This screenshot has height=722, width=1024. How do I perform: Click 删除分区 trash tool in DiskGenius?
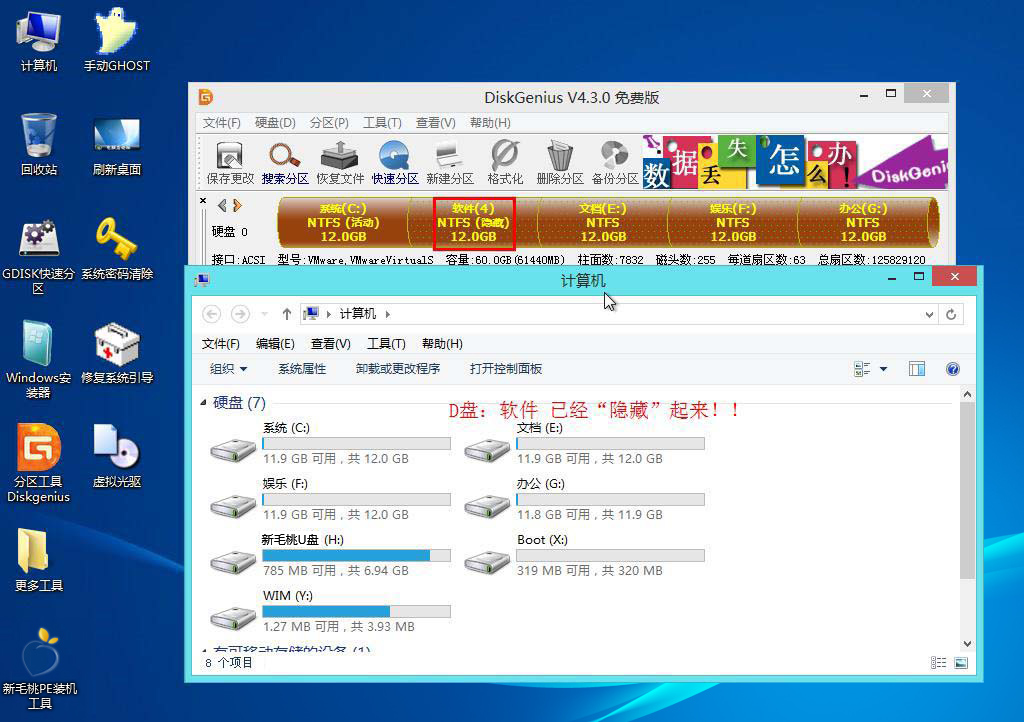[560, 163]
